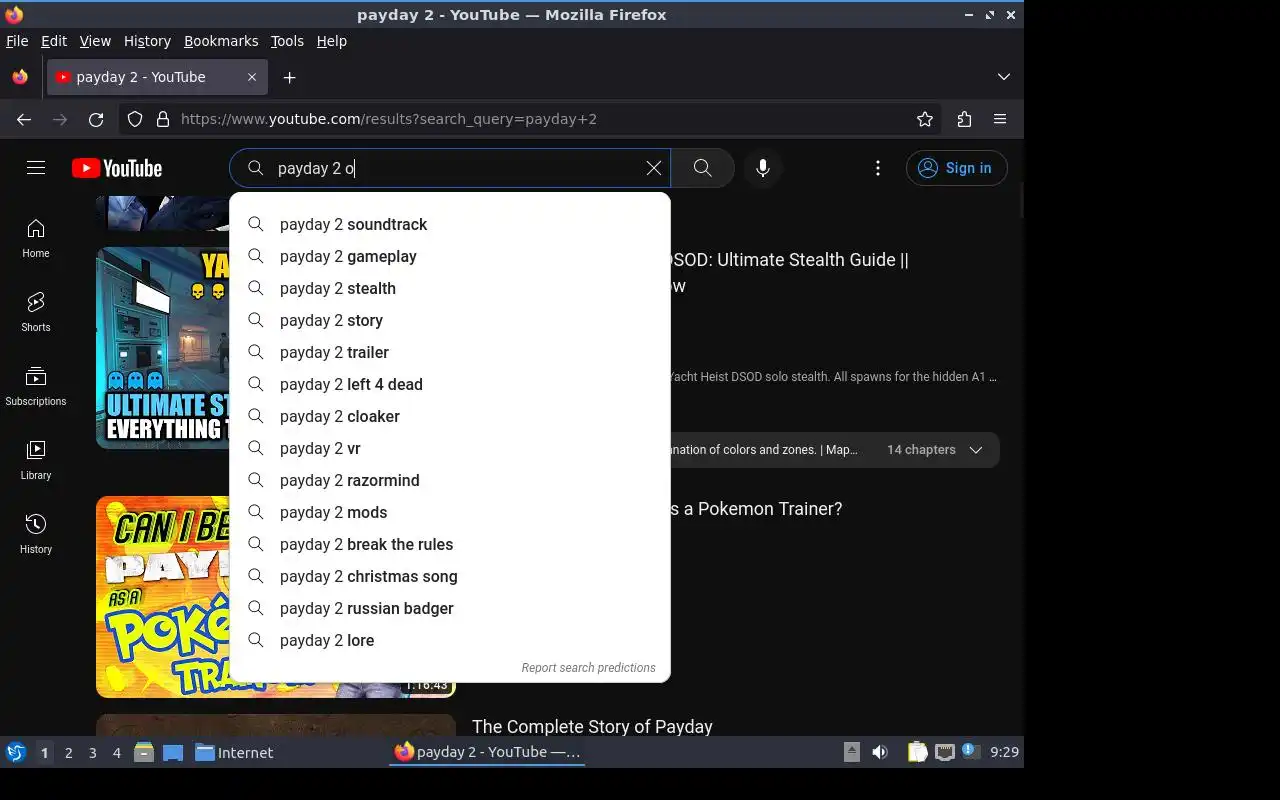Image resolution: width=1280 pixels, height=800 pixels.
Task: Open the YouTube guide hamburger menu
Action: point(36,168)
